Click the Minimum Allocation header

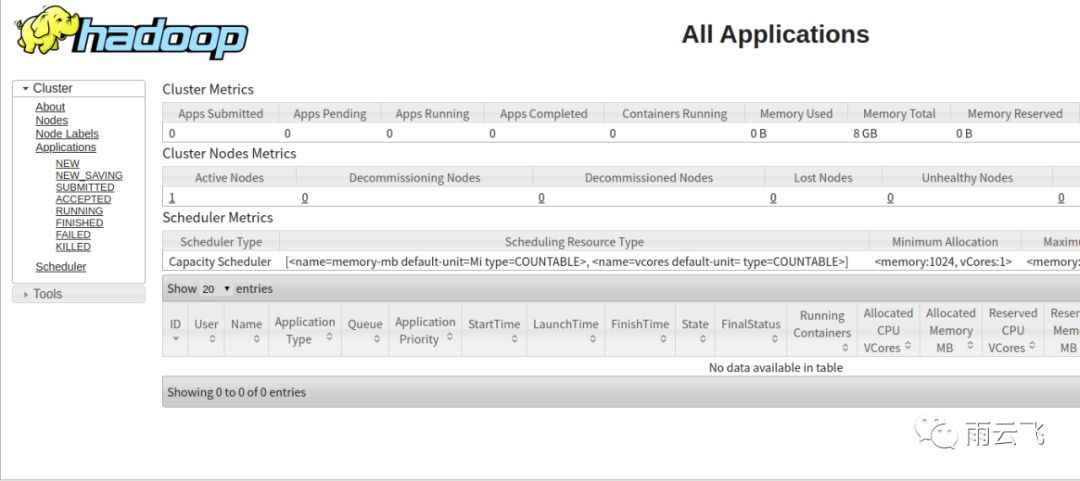(945, 242)
